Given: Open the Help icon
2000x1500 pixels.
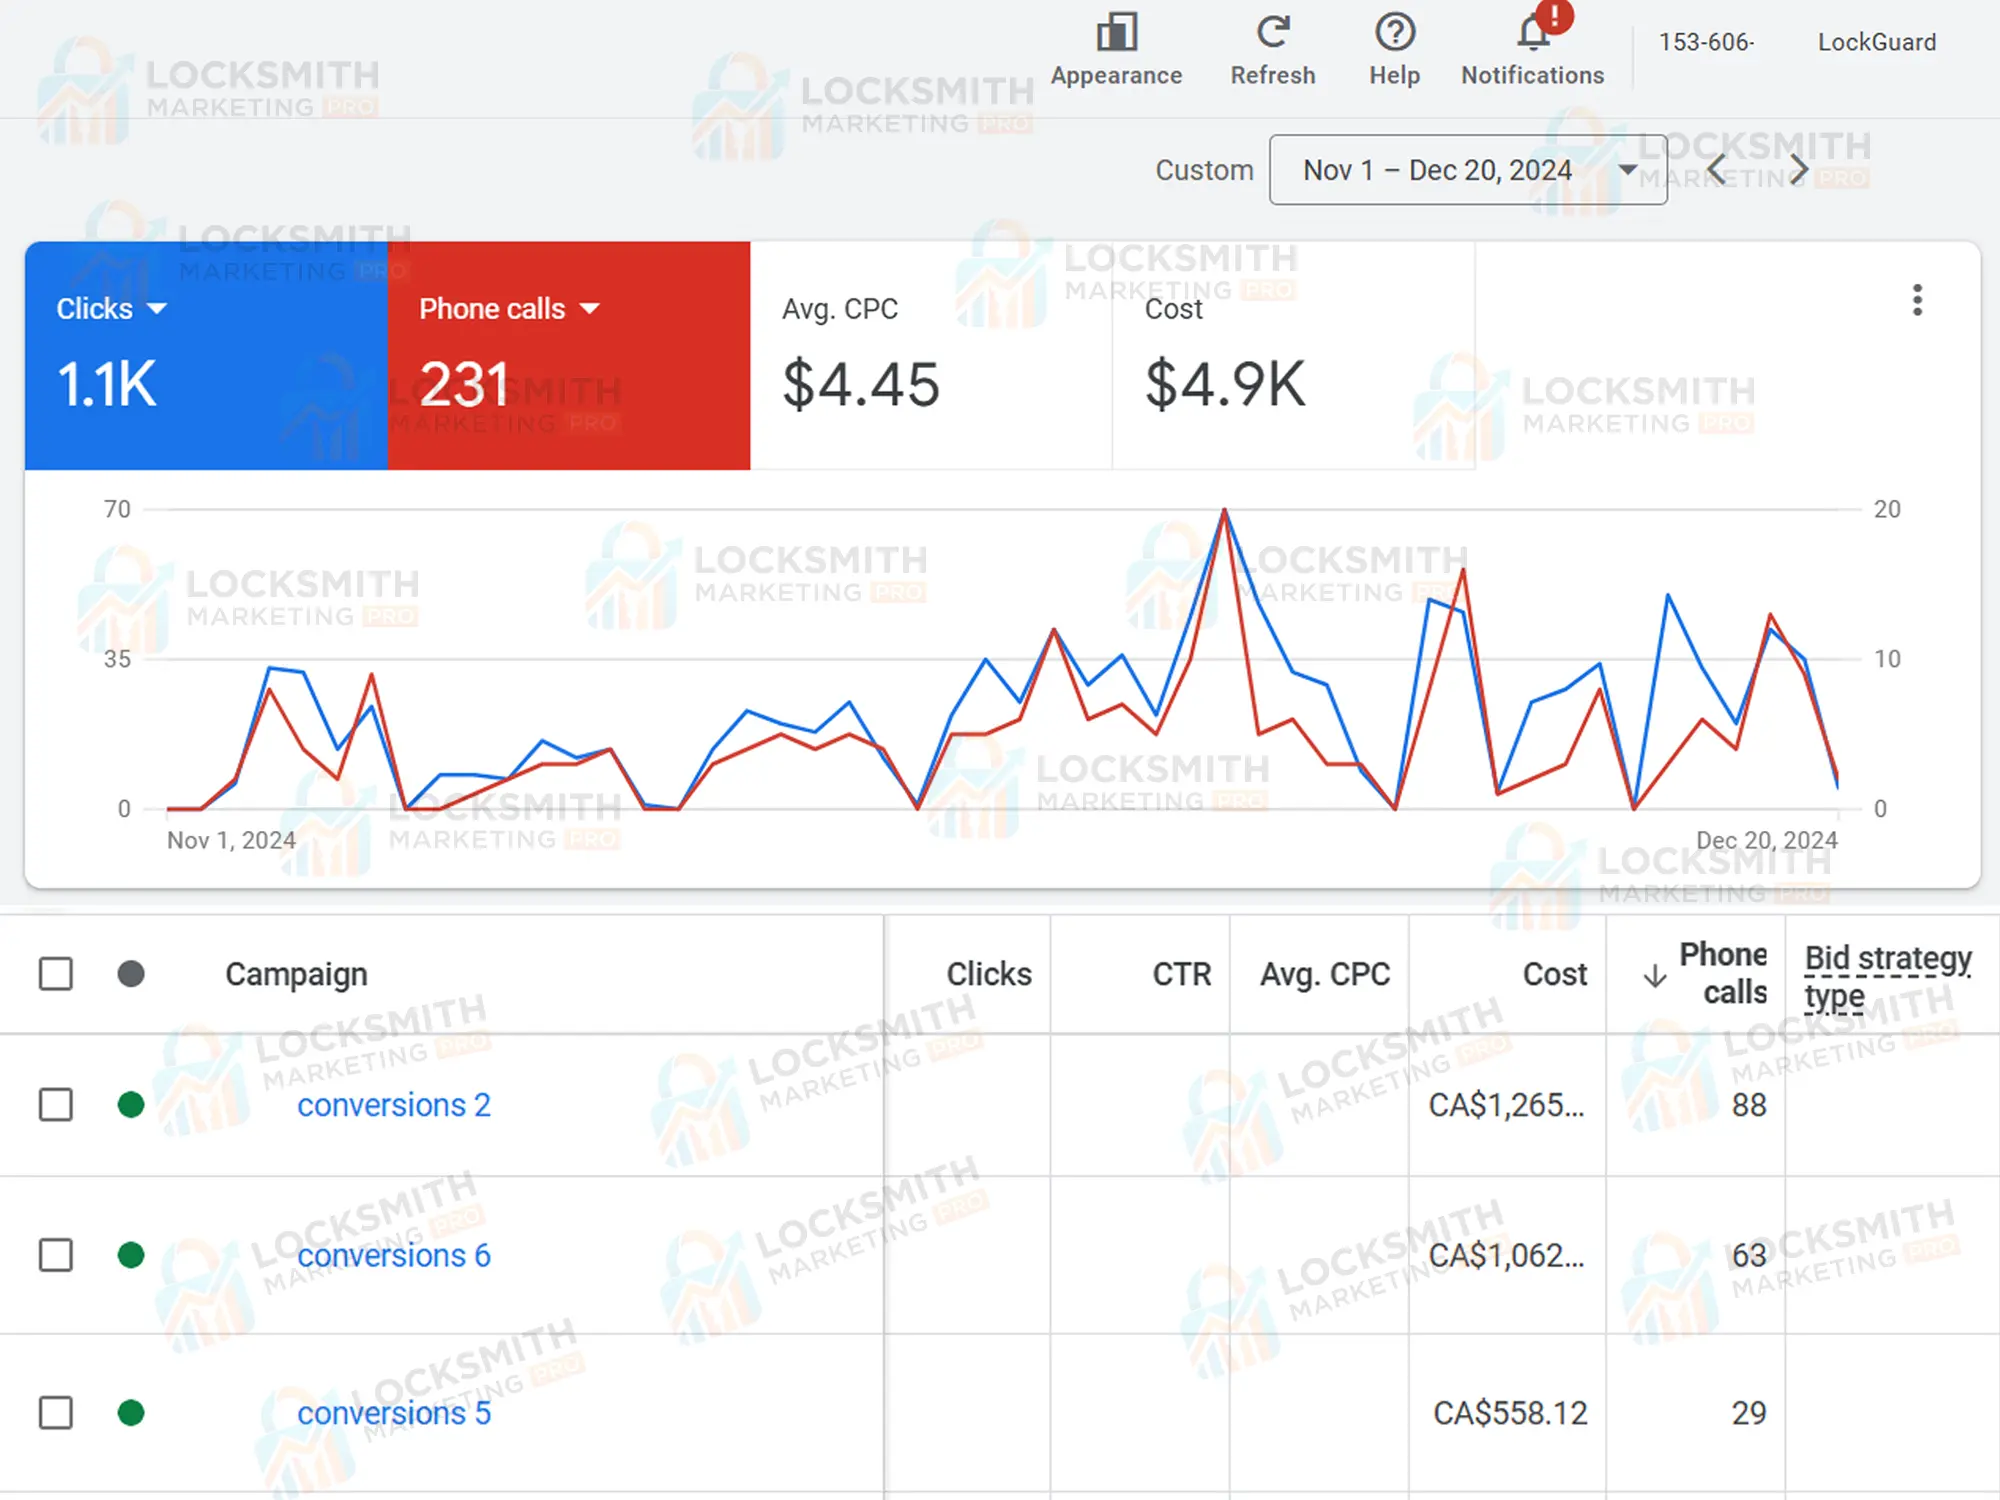Looking at the screenshot, I should point(1393,33).
